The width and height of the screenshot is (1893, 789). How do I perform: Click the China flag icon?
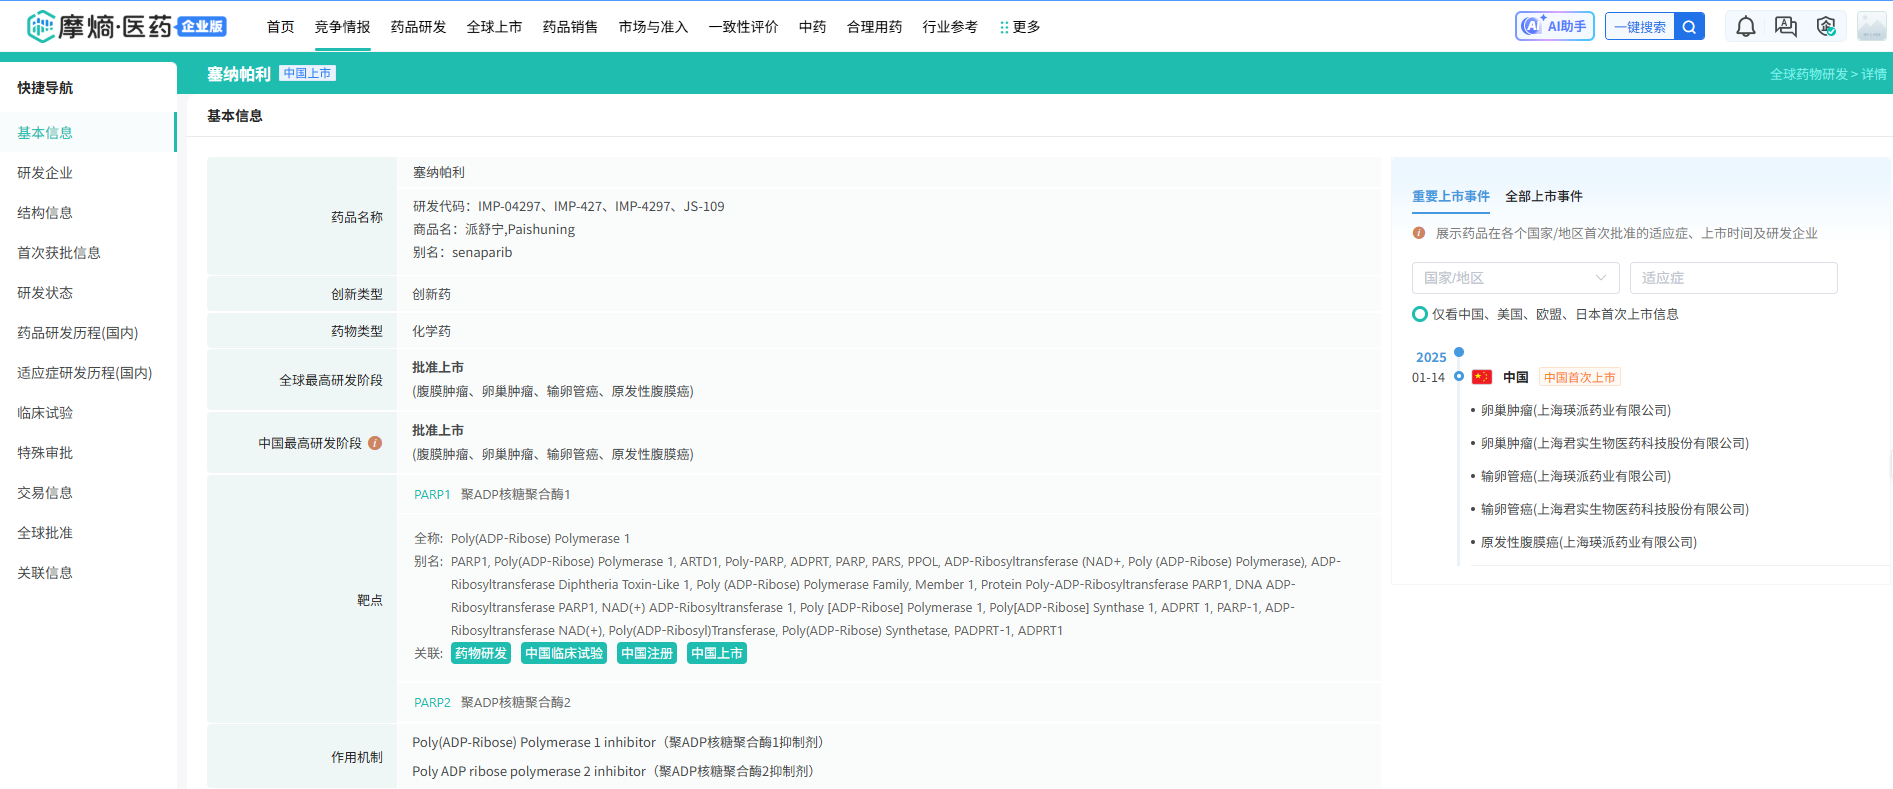click(x=1482, y=377)
